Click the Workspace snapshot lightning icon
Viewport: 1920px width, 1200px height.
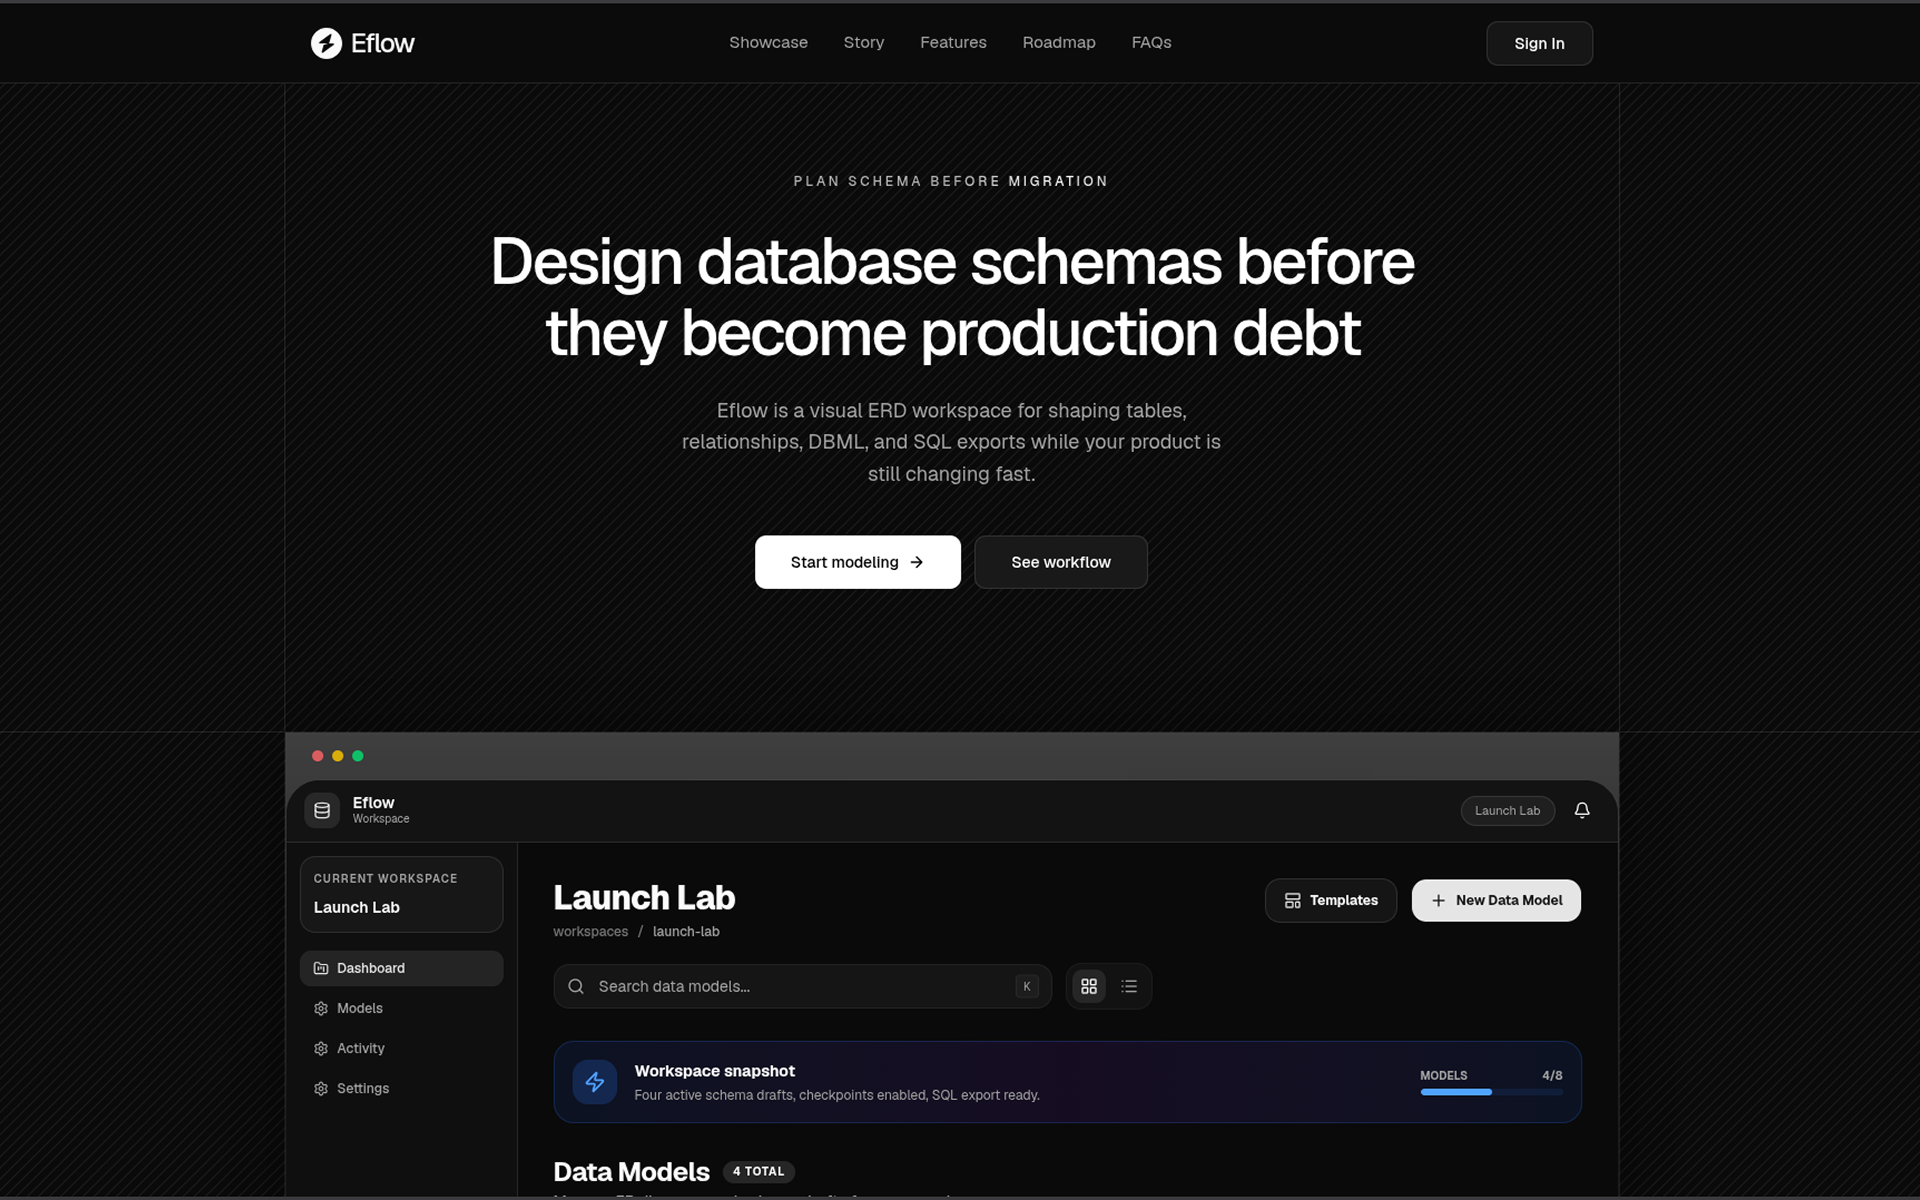[594, 1082]
